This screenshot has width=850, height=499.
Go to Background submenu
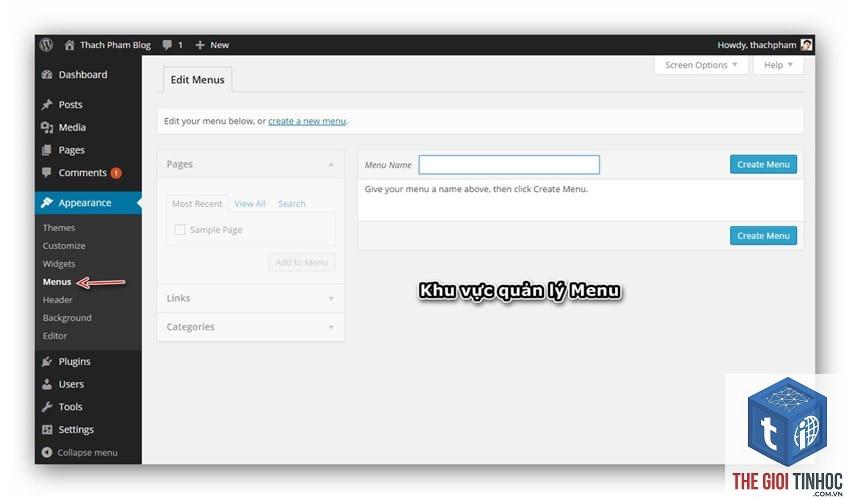[67, 318]
